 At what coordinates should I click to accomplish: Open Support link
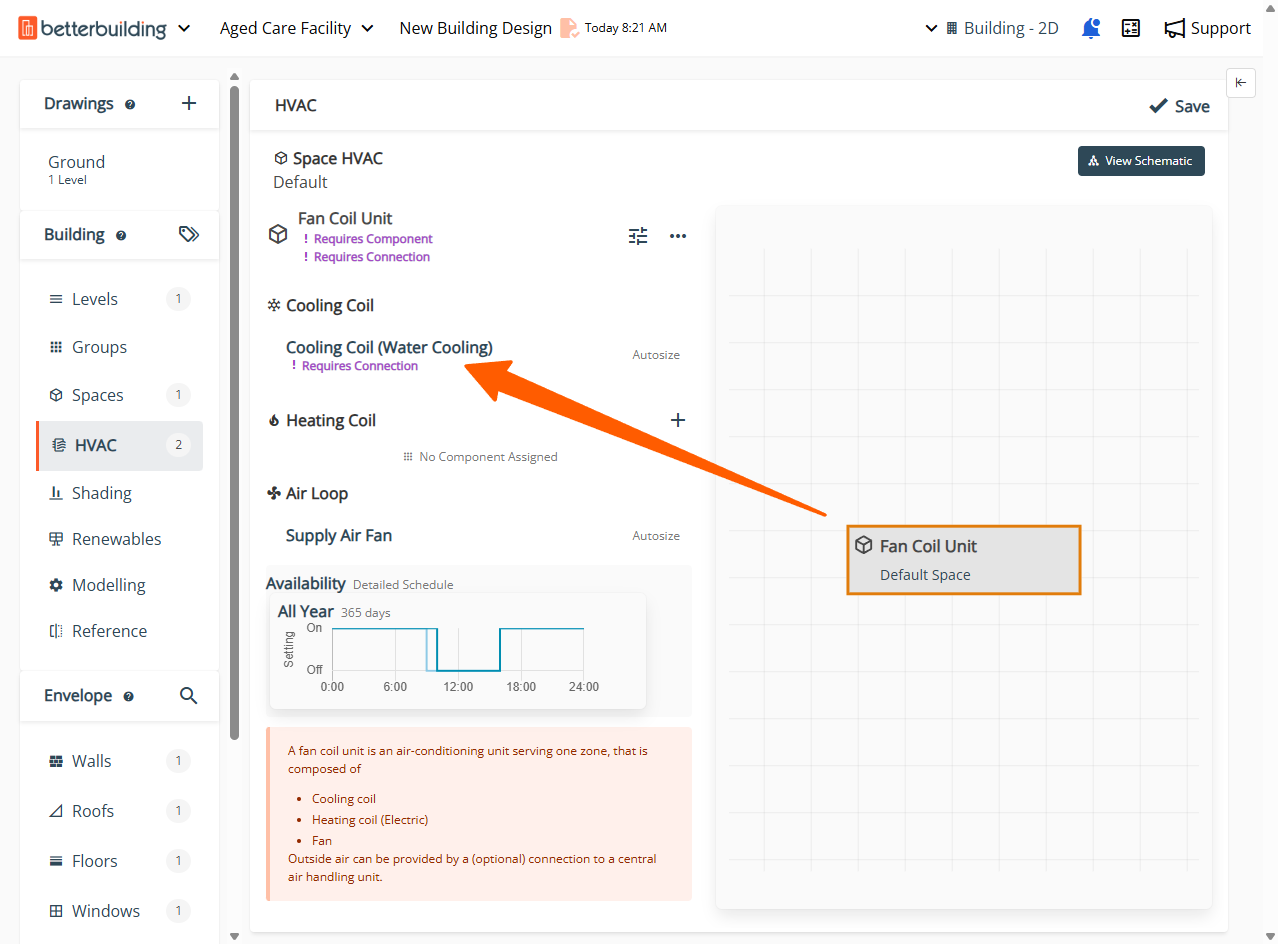[x=1208, y=28]
